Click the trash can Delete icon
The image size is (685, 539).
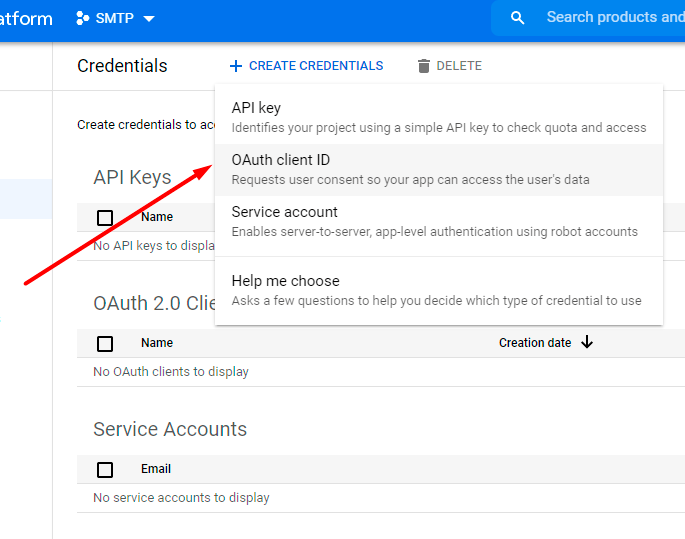coord(424,66)
